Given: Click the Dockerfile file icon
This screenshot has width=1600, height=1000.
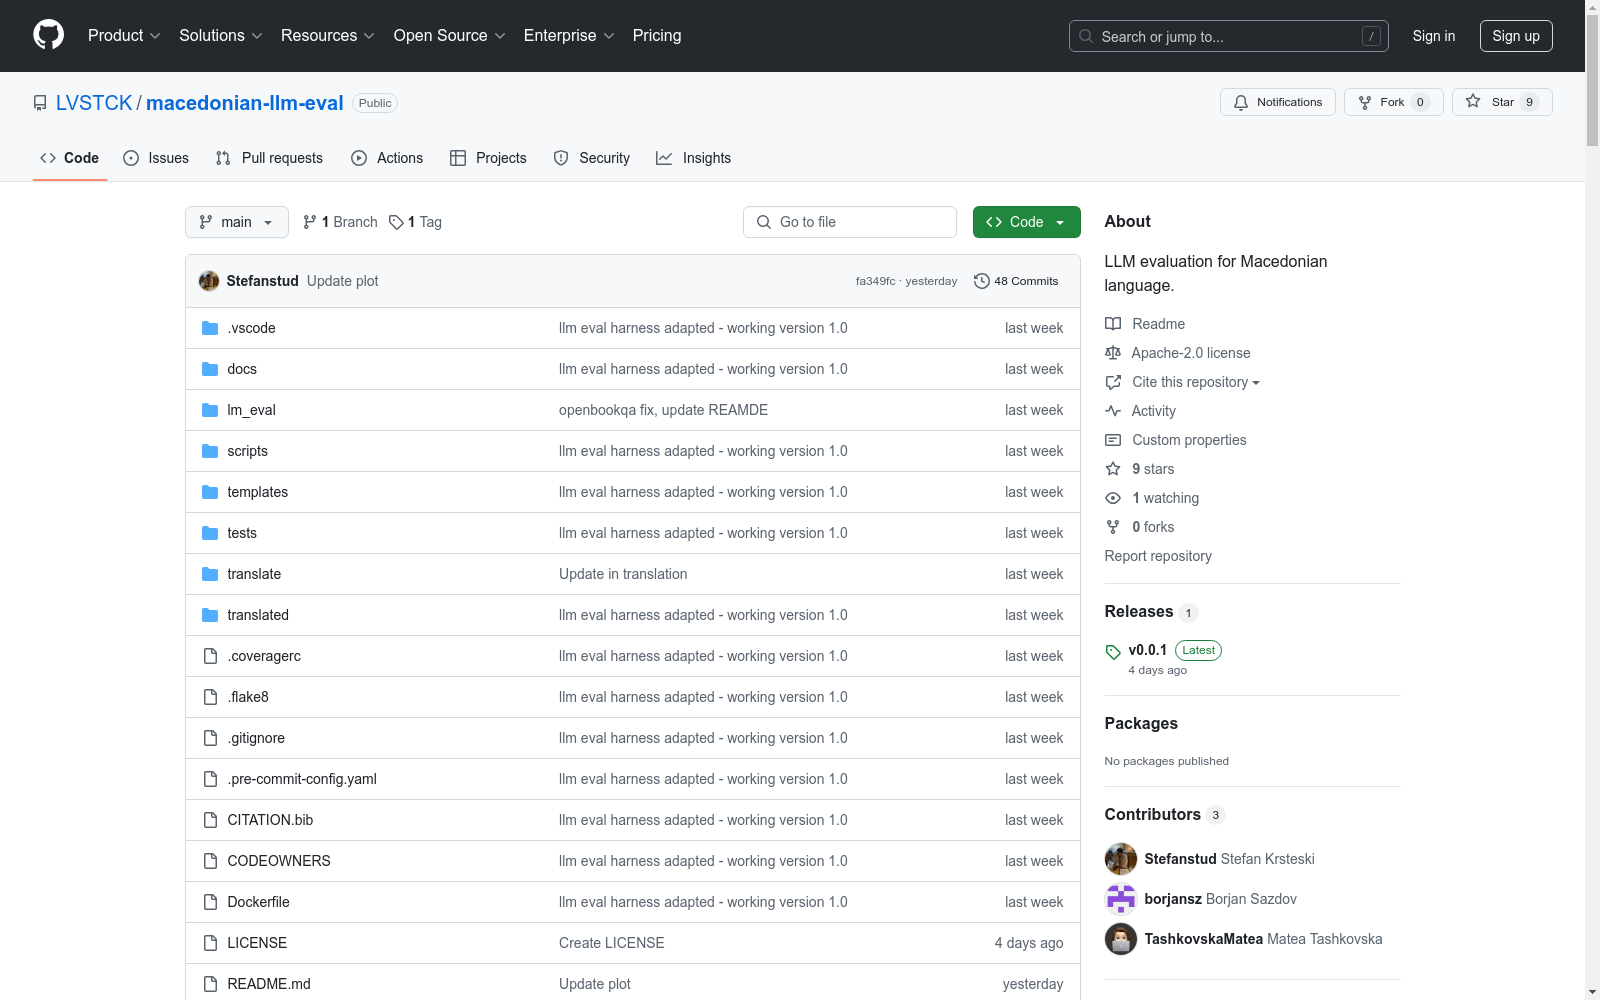Looking at the screenshot, I should pyautogui.click(x=210, y=902).
